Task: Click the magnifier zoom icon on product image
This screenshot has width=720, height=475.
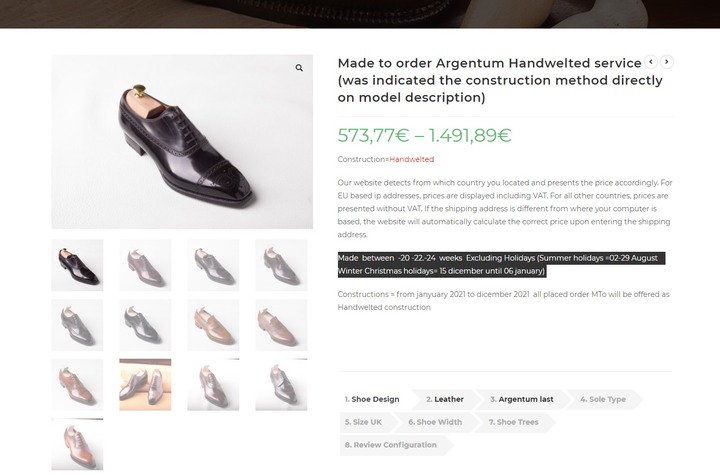Action: 299,68
